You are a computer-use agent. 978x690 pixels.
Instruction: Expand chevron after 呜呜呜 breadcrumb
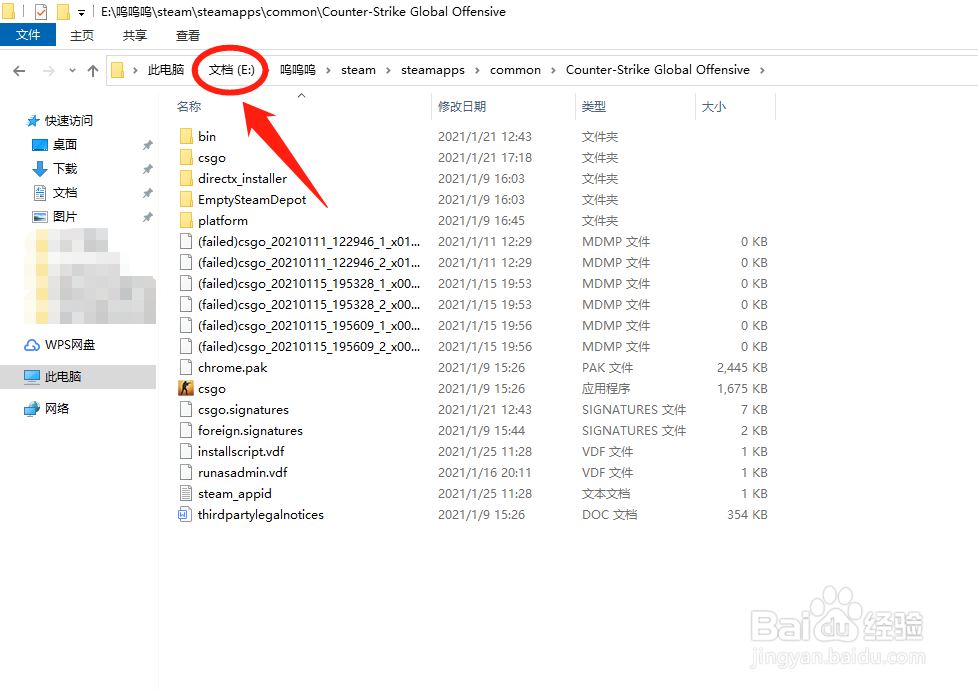coord(328,70)
